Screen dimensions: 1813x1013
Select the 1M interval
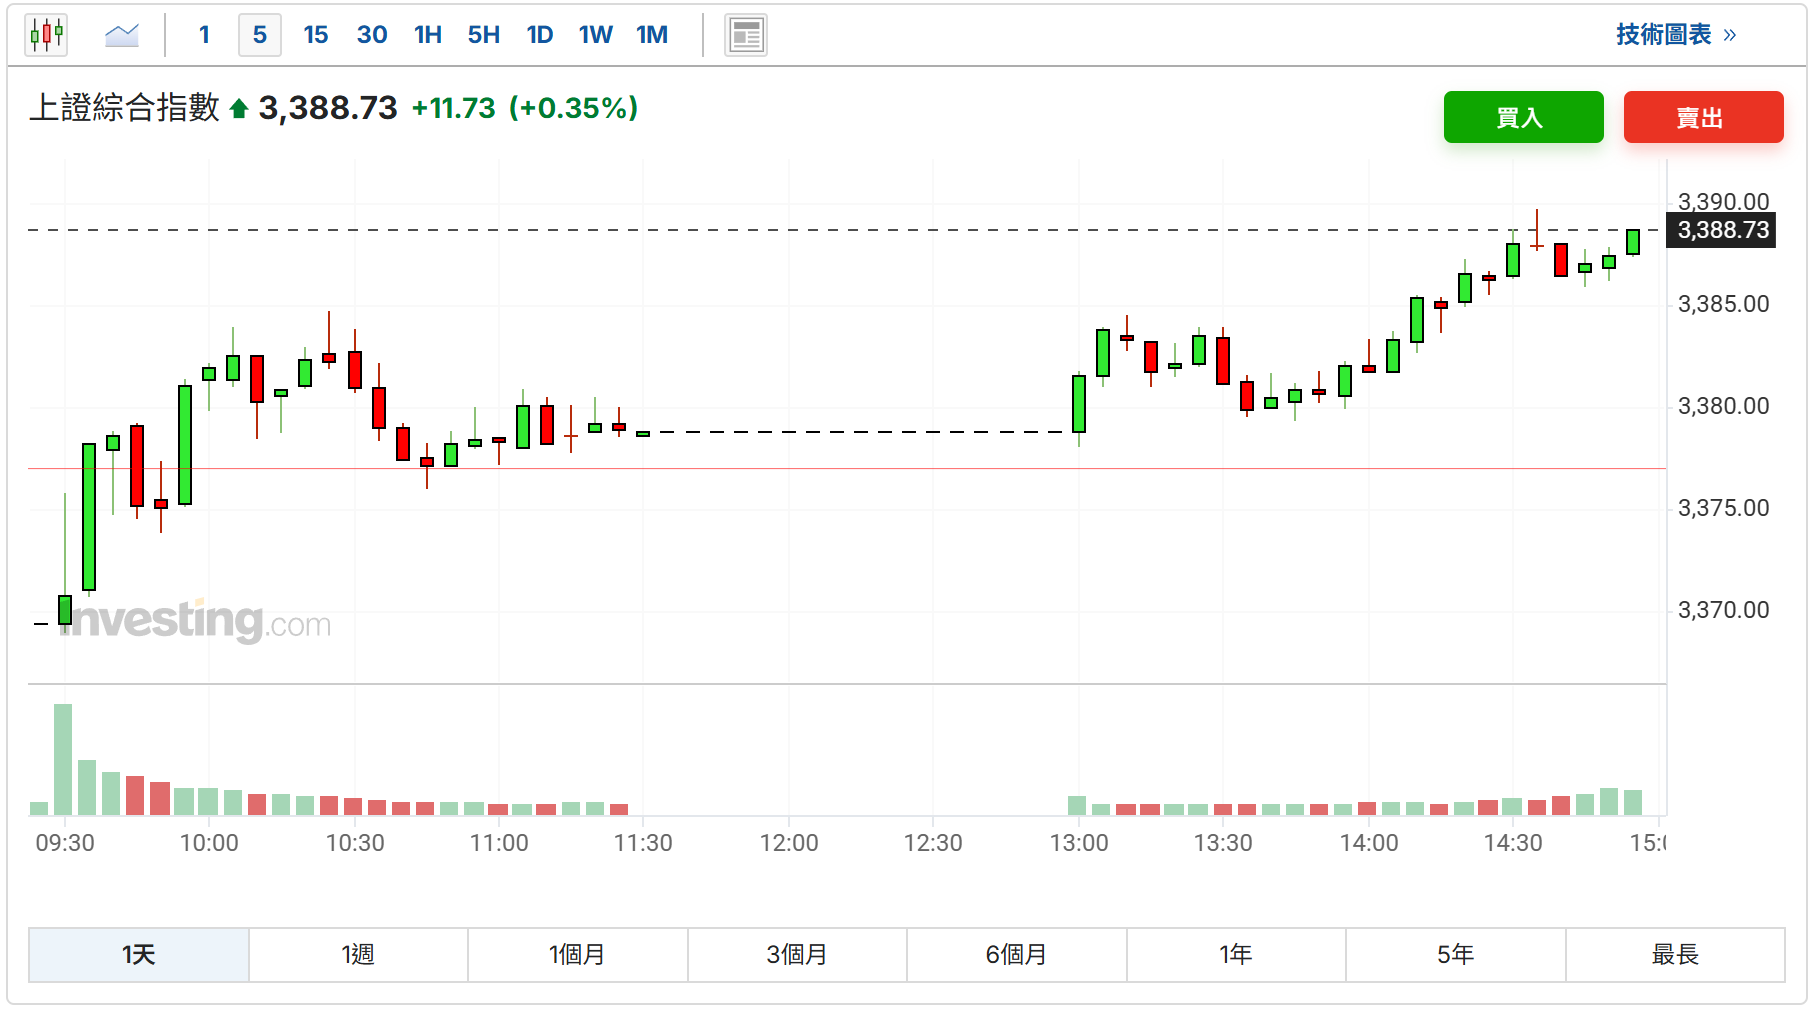click(652, 35)
